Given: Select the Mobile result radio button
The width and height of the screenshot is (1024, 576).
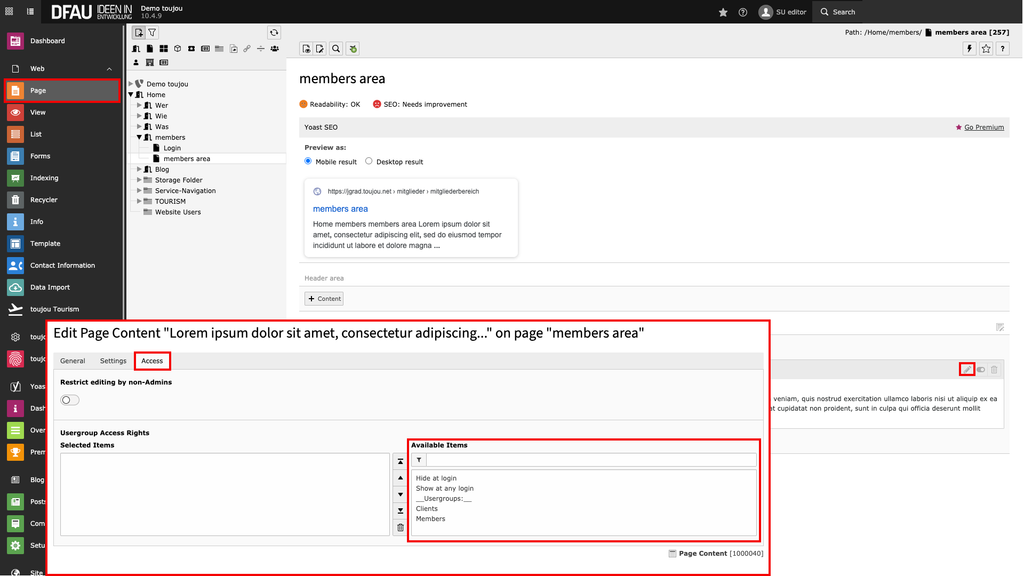Looking at the screenshot, I should click(308, 161).
